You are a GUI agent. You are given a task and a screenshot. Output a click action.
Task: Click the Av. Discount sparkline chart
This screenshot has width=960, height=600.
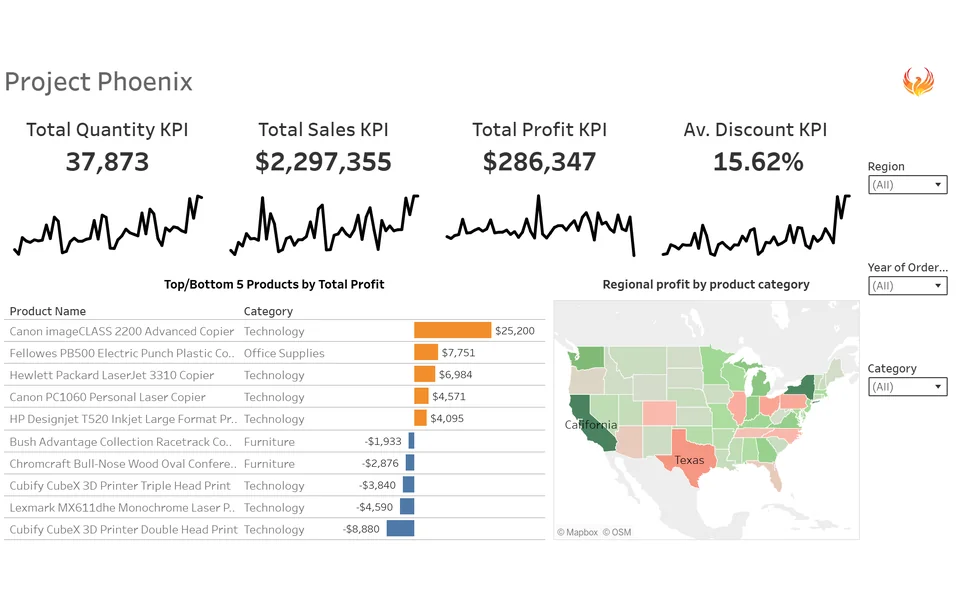(x=756, y=225)
